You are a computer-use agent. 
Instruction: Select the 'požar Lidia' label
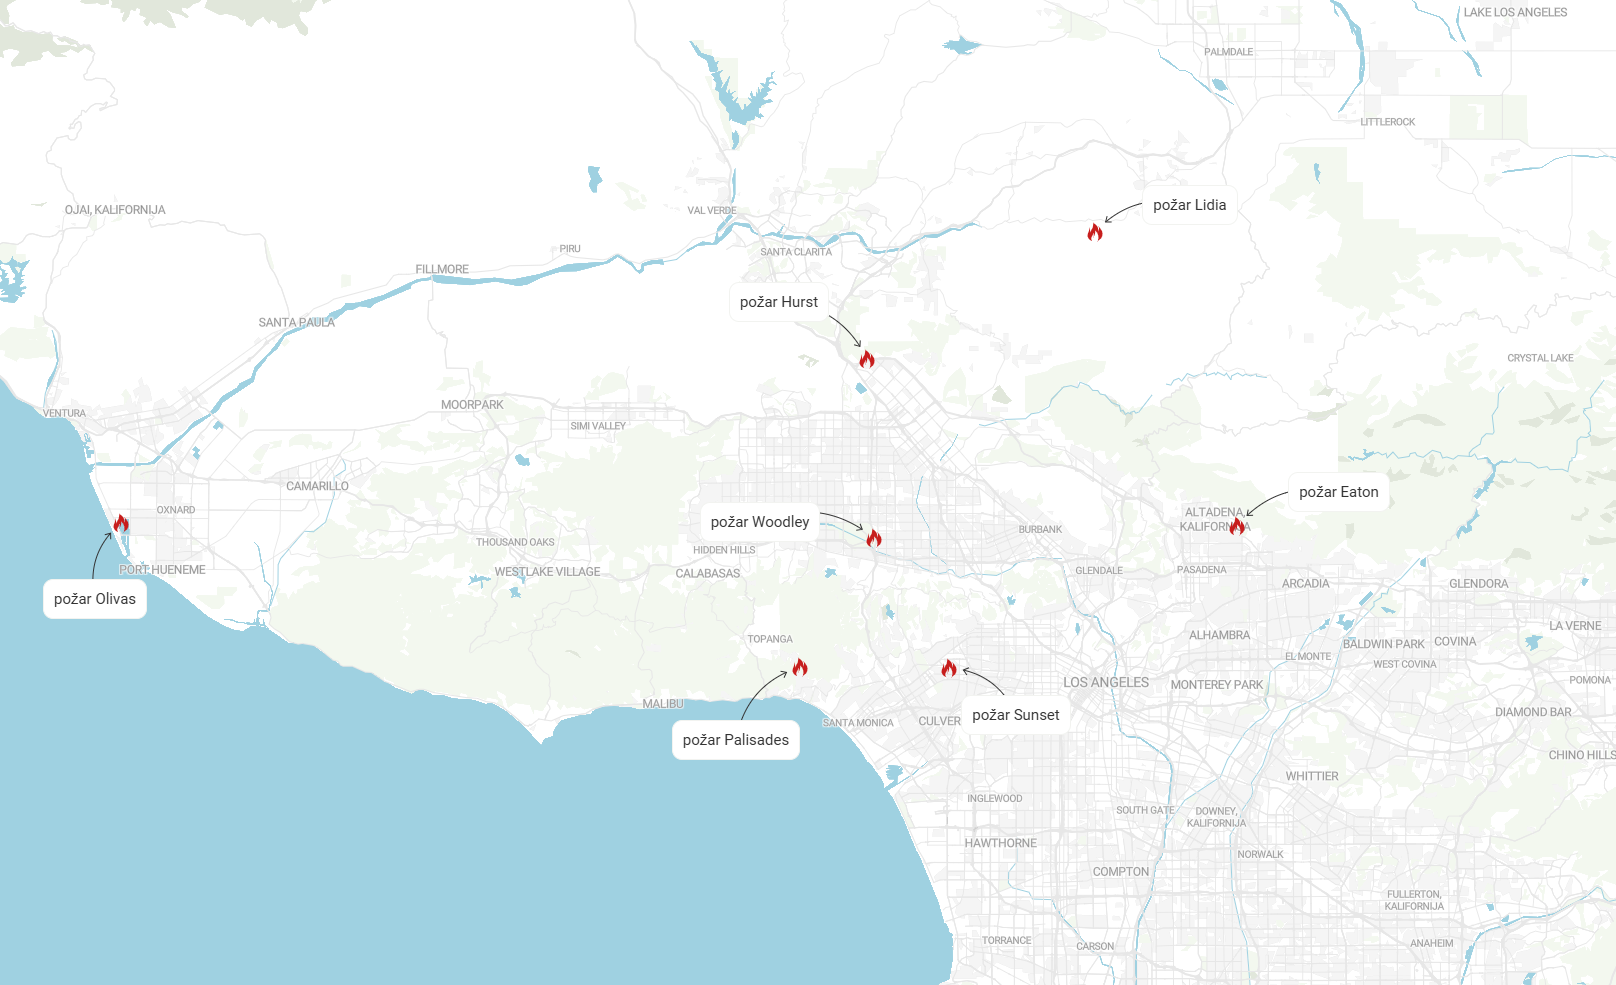pyautogui.click(x=1189, y=205)
